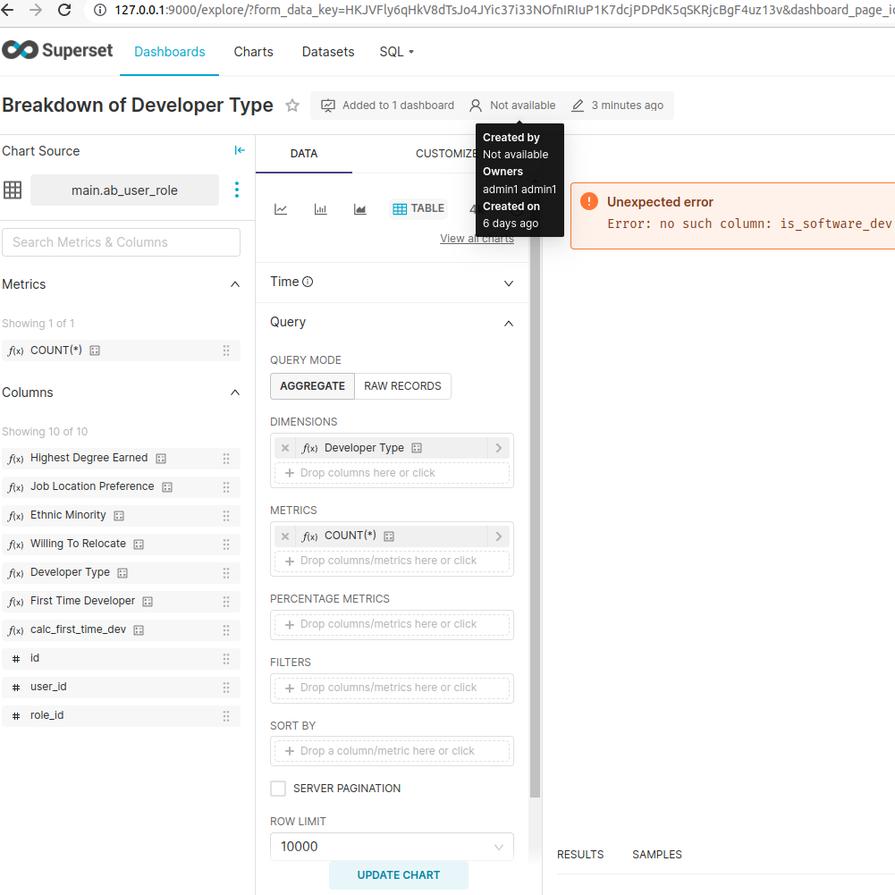
Task: Click the browser forward arrow
Action: coord(36,10)
